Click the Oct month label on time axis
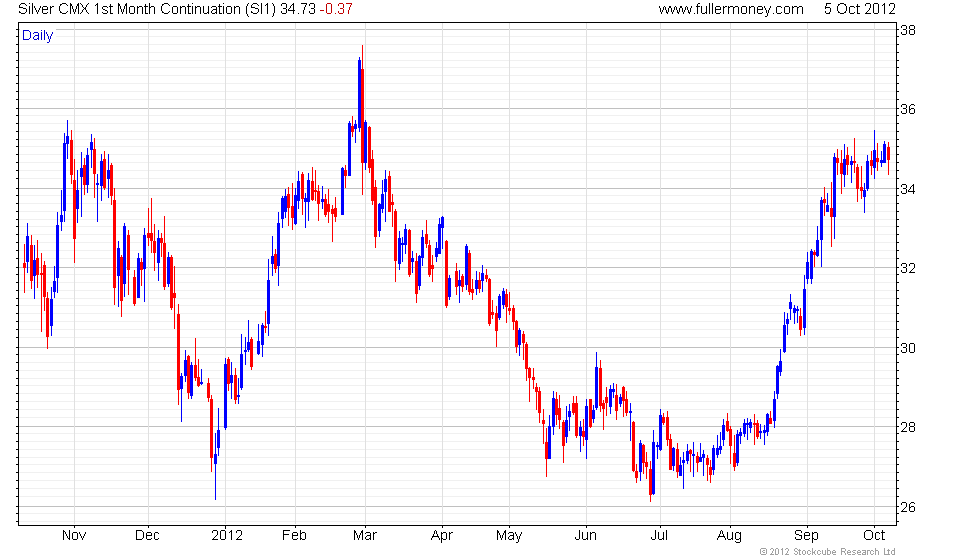The height and width of the screenshot is (560, 980). (874, 536)
